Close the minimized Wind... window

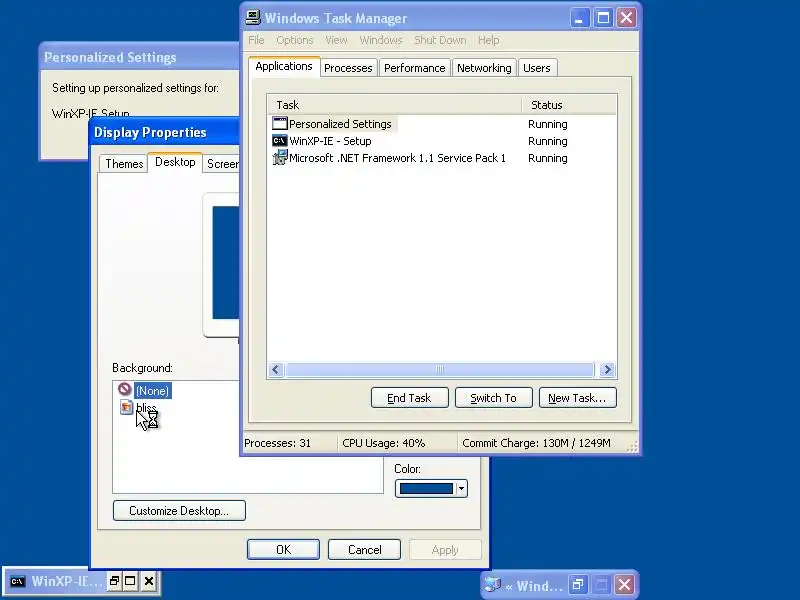click(624, 584)
